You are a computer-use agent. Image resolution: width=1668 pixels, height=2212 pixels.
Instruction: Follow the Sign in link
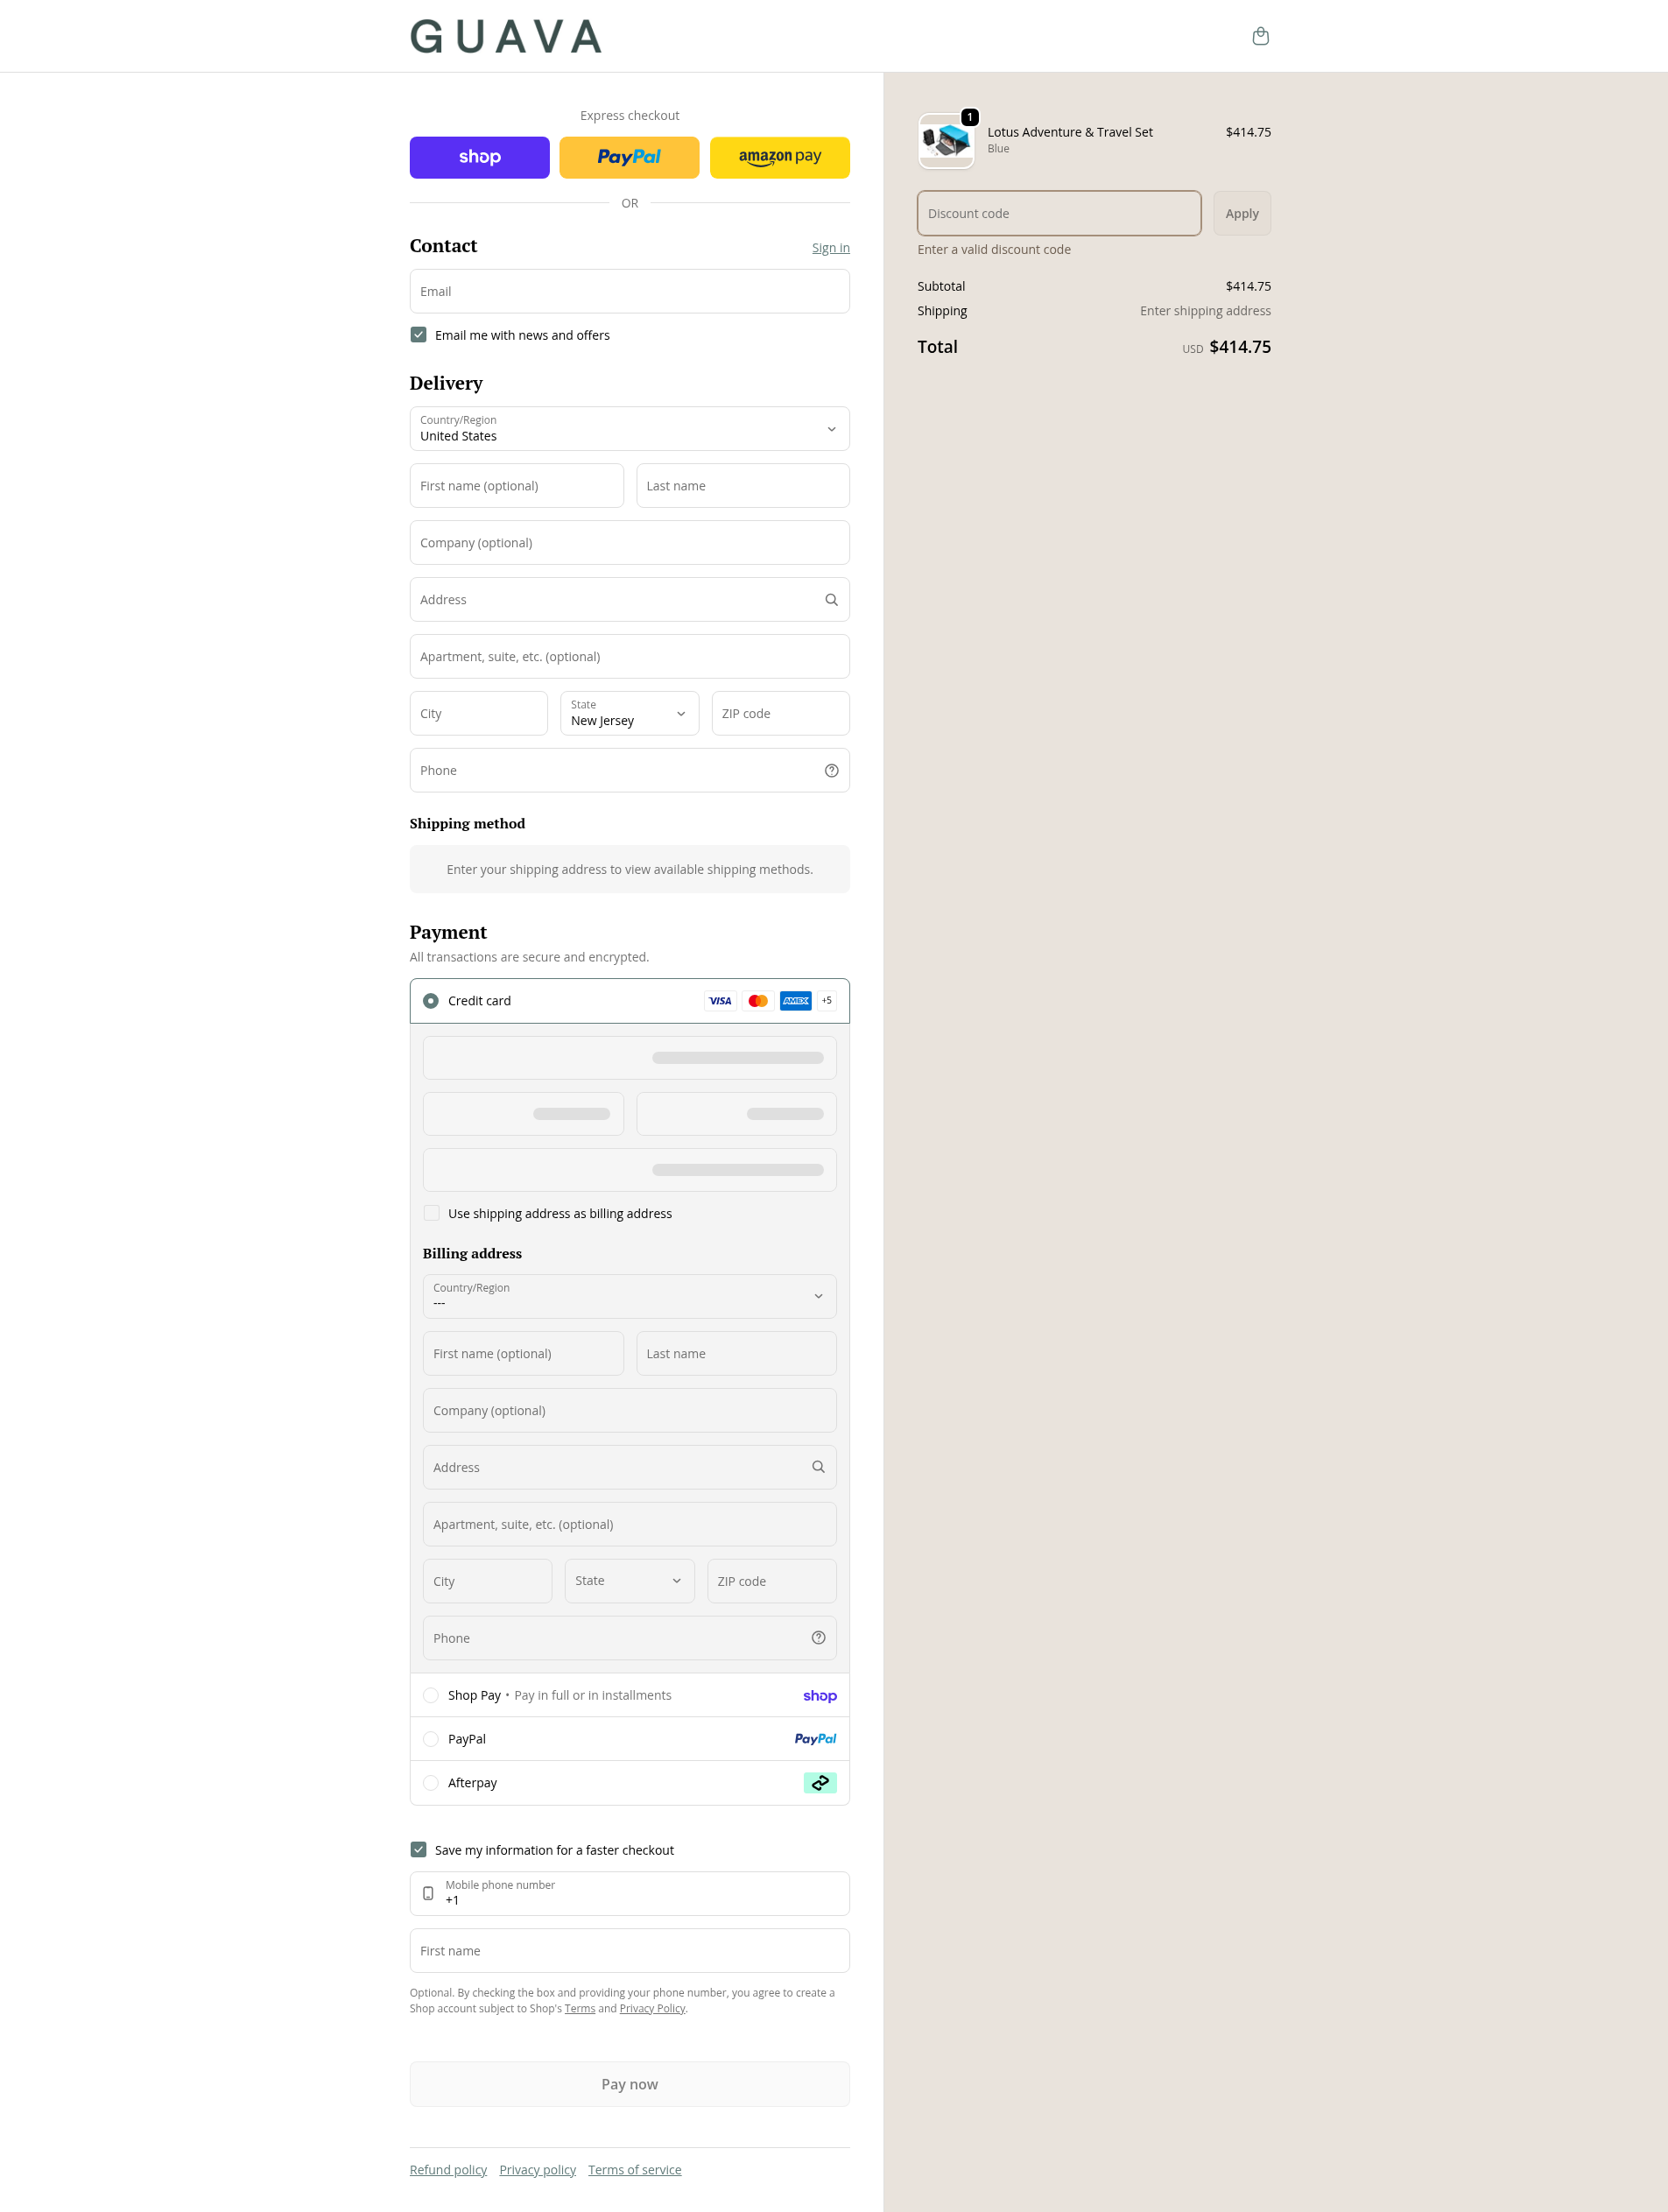coord(831,248)
